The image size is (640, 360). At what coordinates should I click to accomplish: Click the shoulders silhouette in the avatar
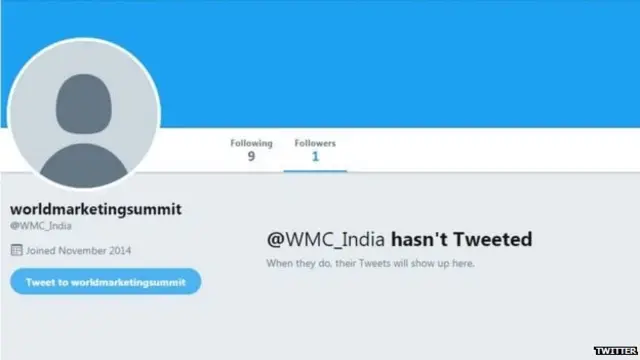tap(84, 166)
